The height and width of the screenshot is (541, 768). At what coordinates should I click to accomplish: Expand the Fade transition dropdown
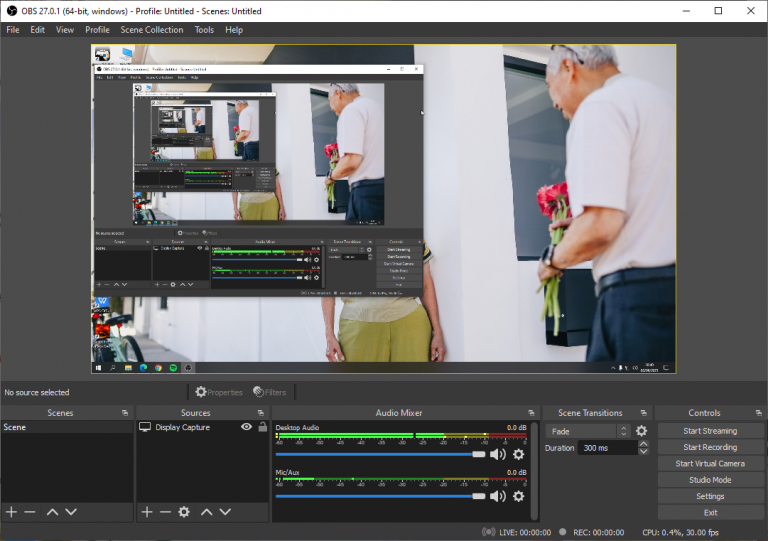(x=624, y=431)
